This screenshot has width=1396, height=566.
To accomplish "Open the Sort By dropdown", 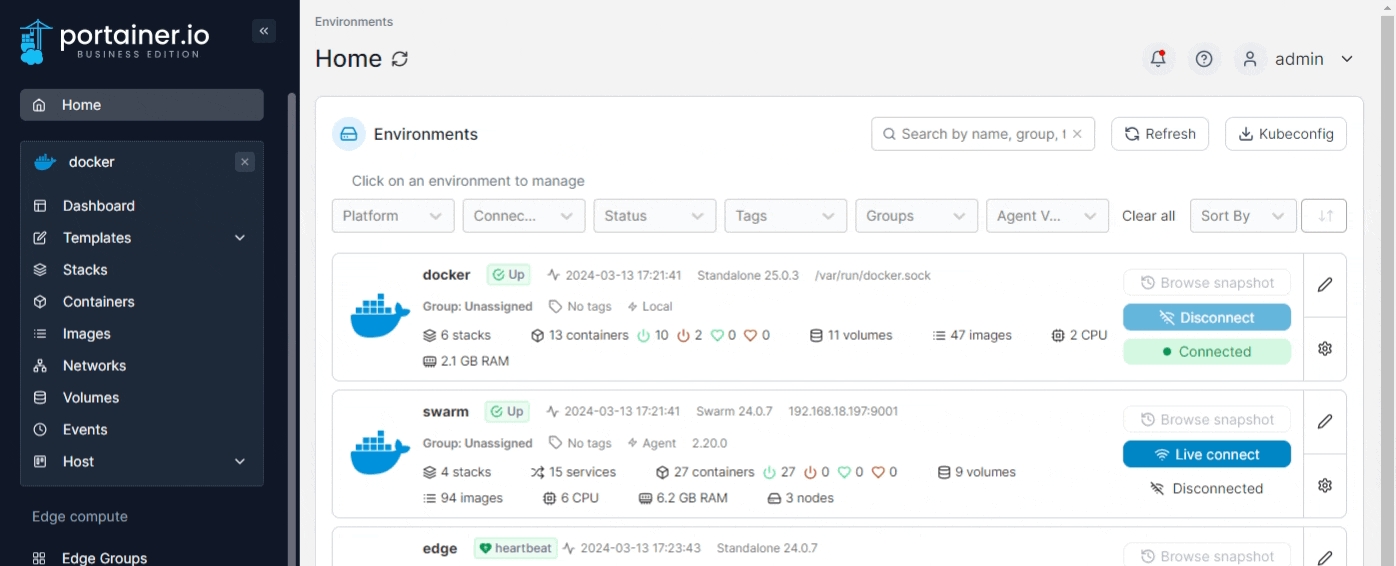I will click(1243, 216).
